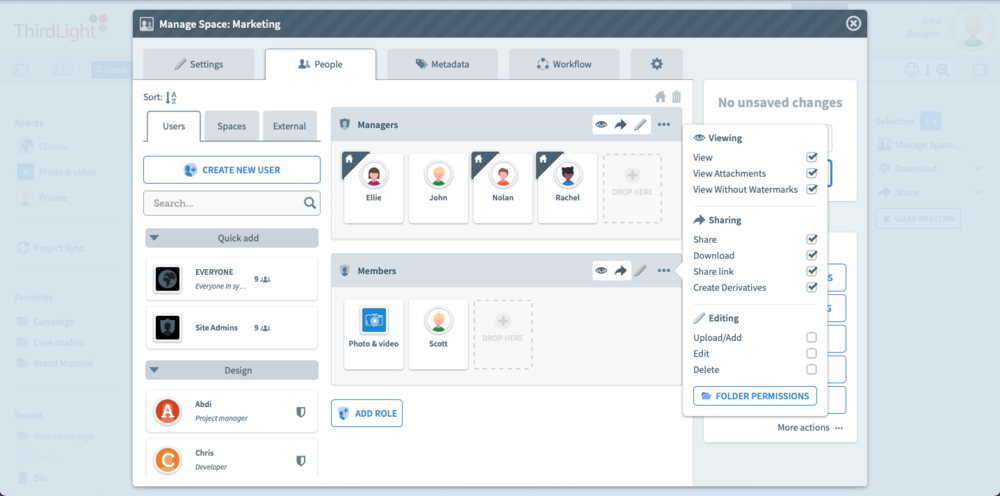Click the shield icon next to Abdi
This screenshot has width=1000, height=496.
tap(301, 412)
